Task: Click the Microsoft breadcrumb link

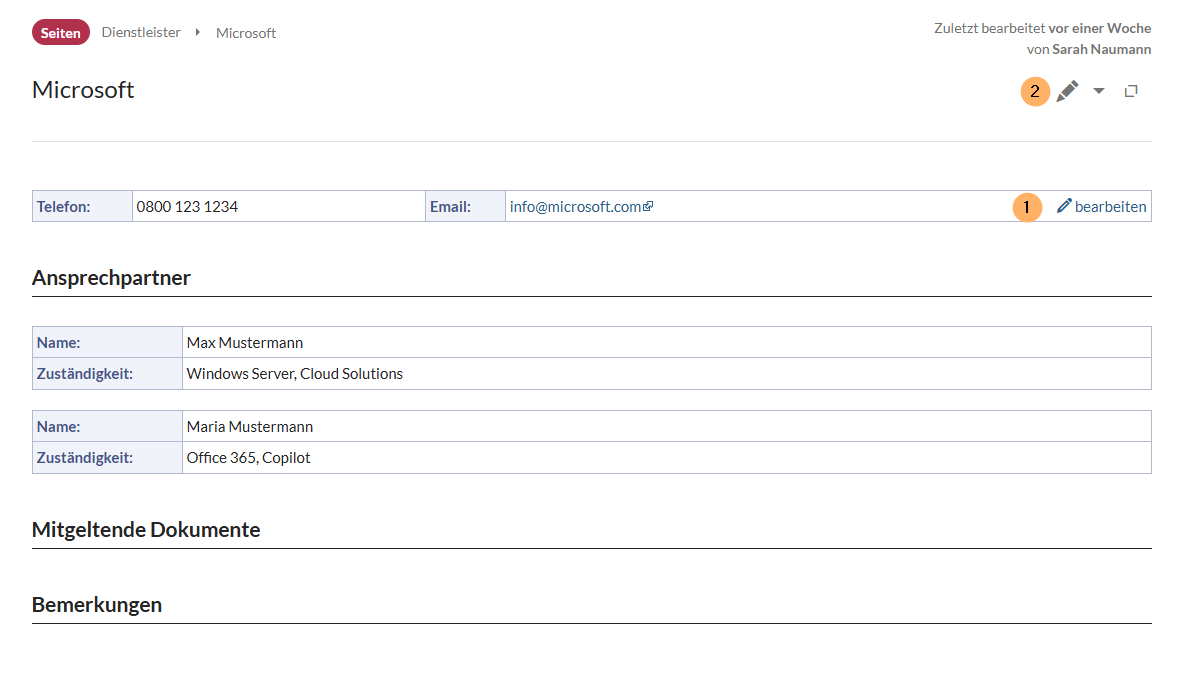Action: (245, 33)
